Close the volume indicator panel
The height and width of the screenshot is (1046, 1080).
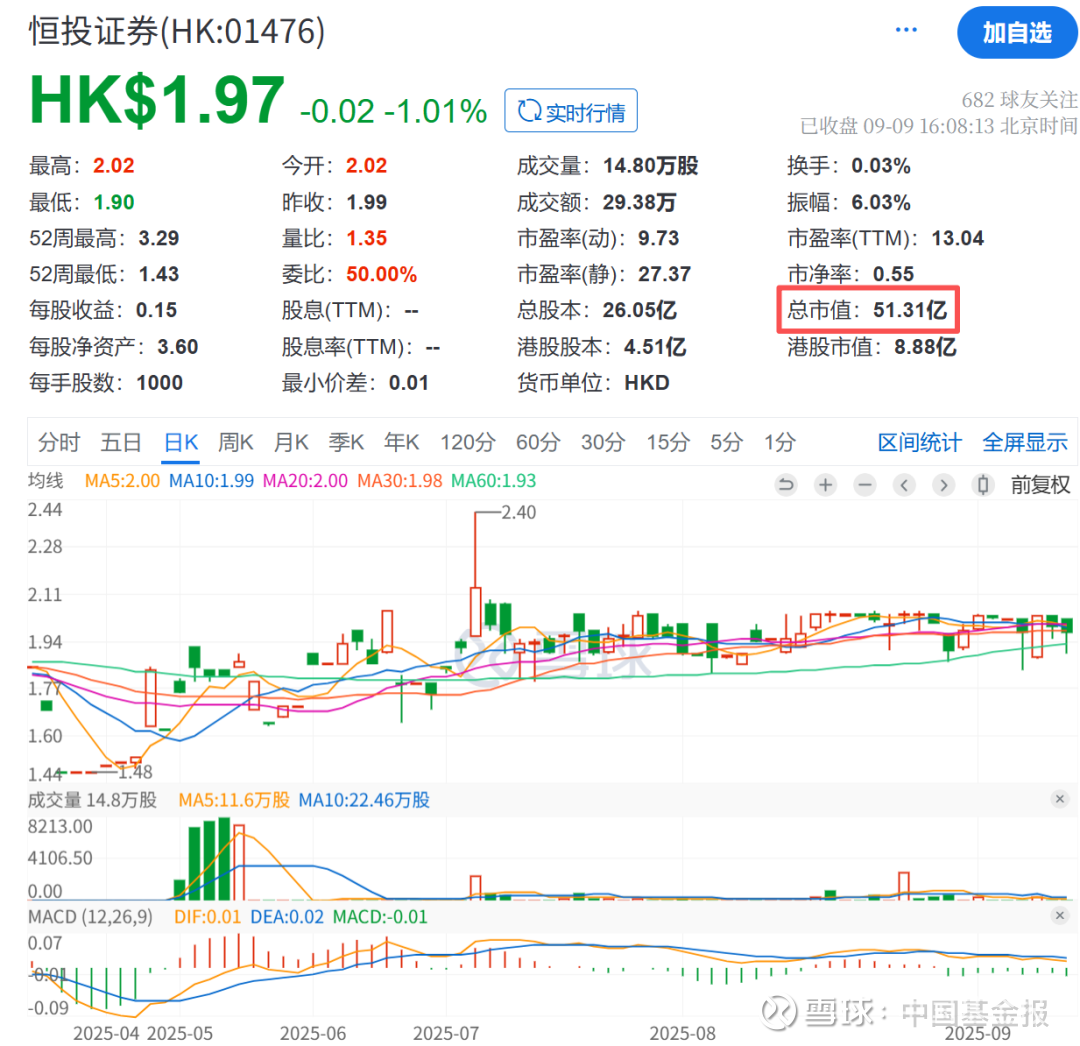click(x=1060, y=799)
